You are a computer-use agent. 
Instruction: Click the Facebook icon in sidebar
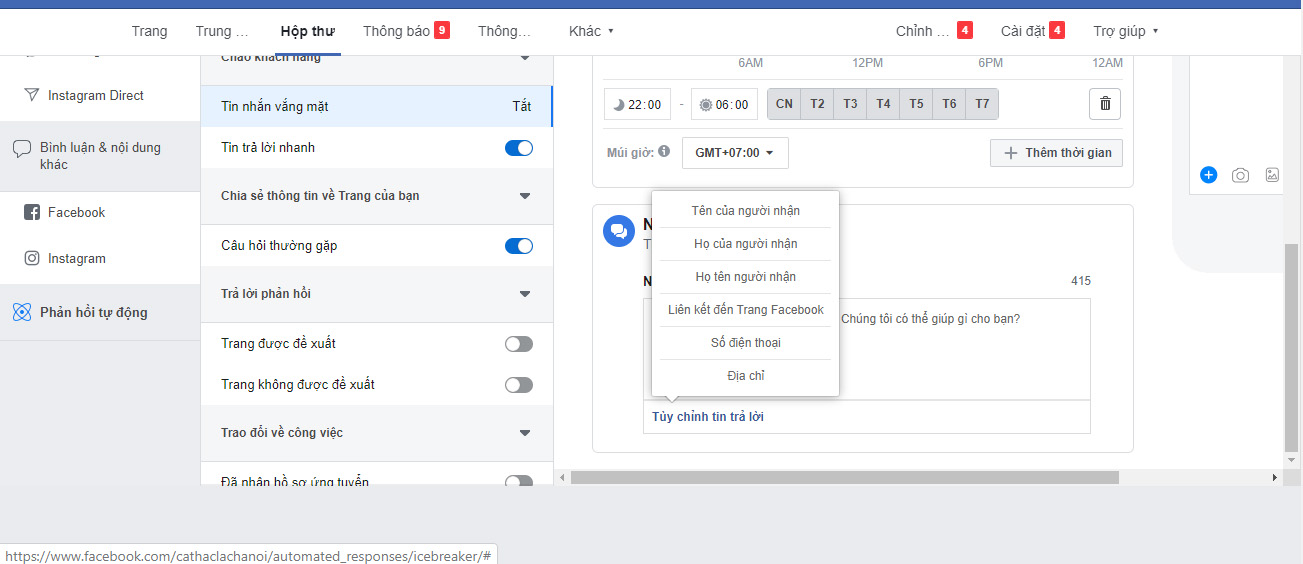[x=31, y=213]
